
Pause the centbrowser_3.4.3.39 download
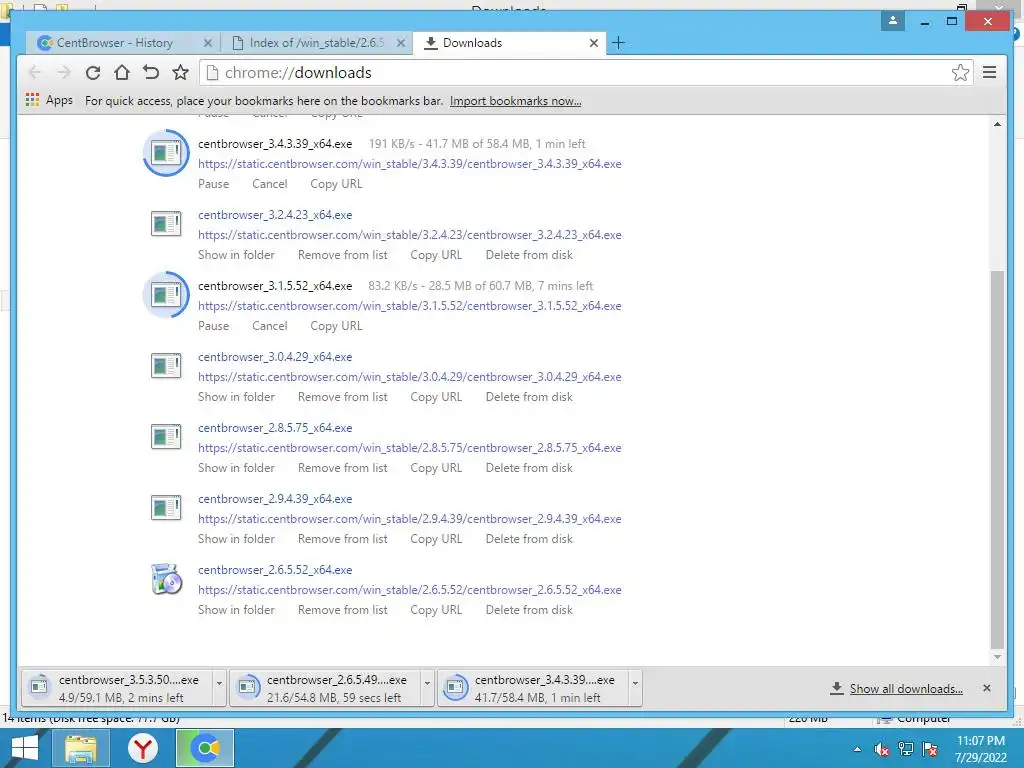(x=214, y=184)
